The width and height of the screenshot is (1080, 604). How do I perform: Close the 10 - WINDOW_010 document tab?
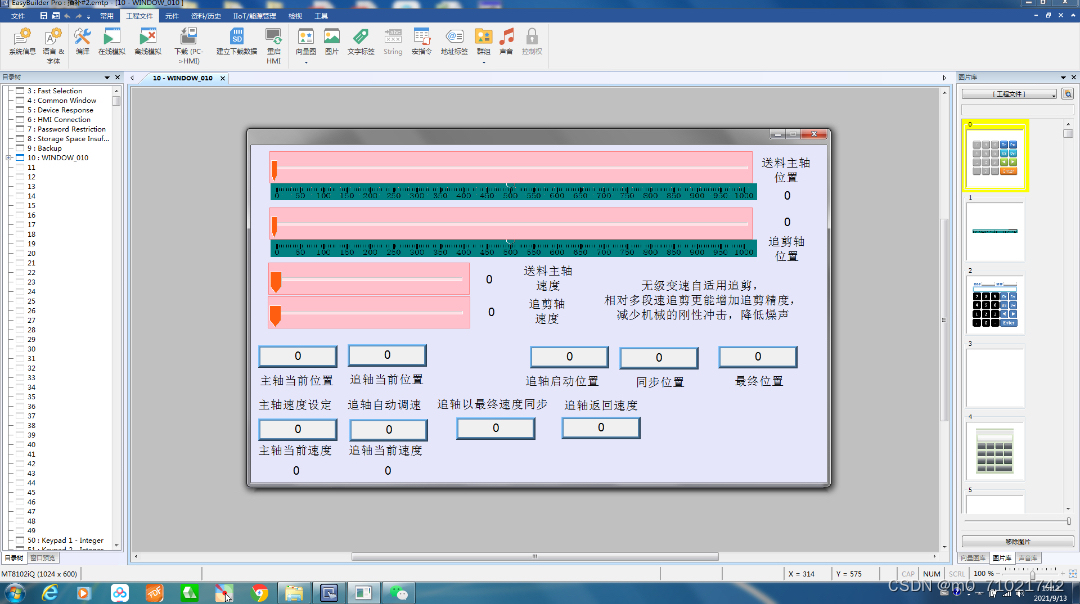point(222,78)
